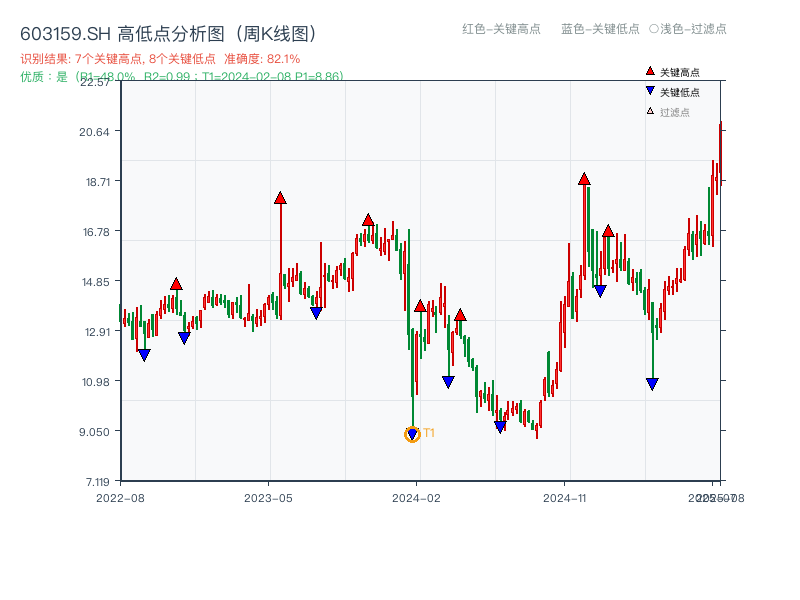Click the blue low marker near 10.98 in spring 2024

(448, 382)
